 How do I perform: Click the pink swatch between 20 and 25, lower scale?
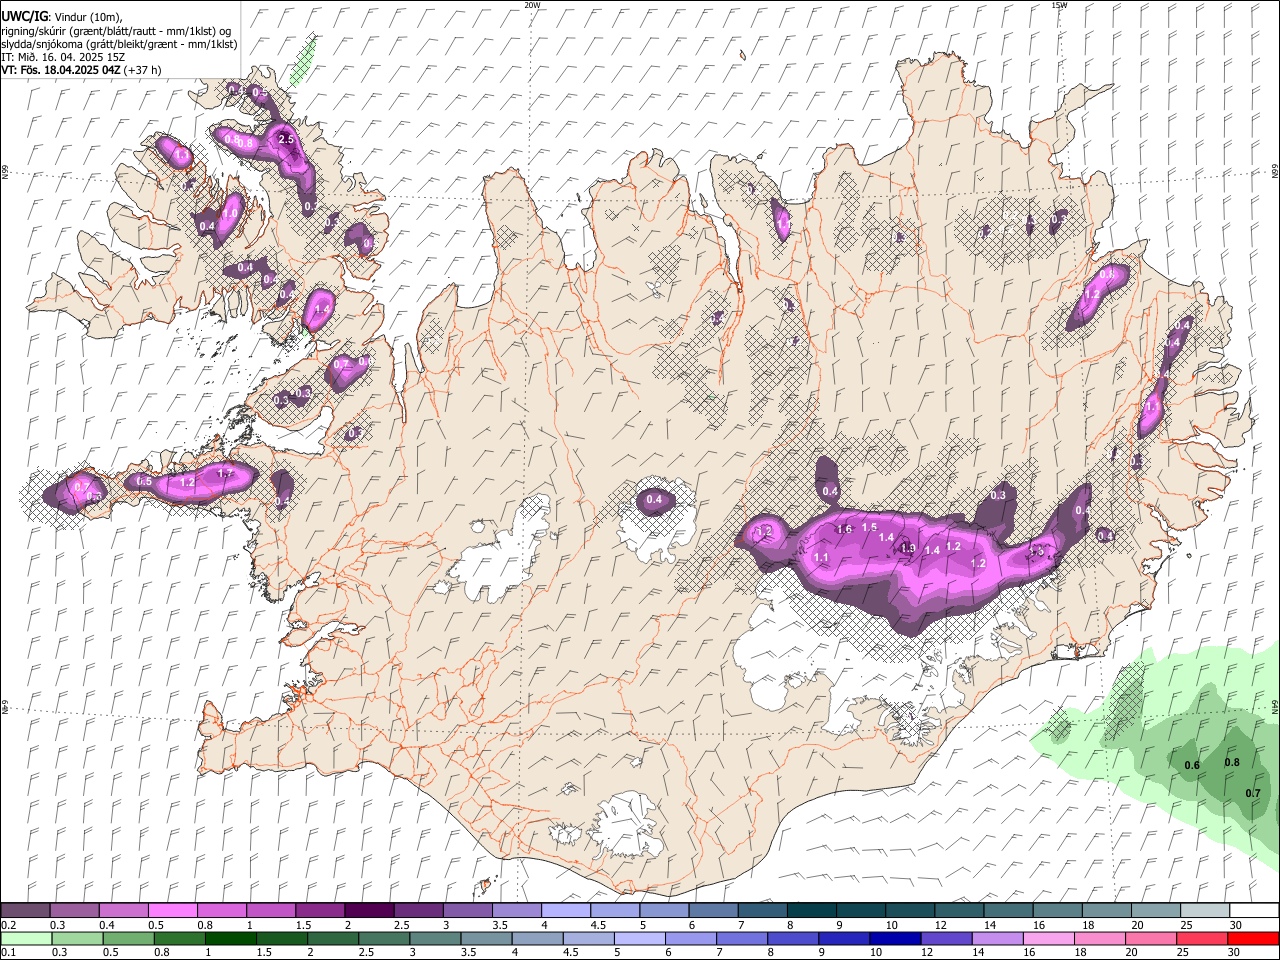tap(1150, 938)
